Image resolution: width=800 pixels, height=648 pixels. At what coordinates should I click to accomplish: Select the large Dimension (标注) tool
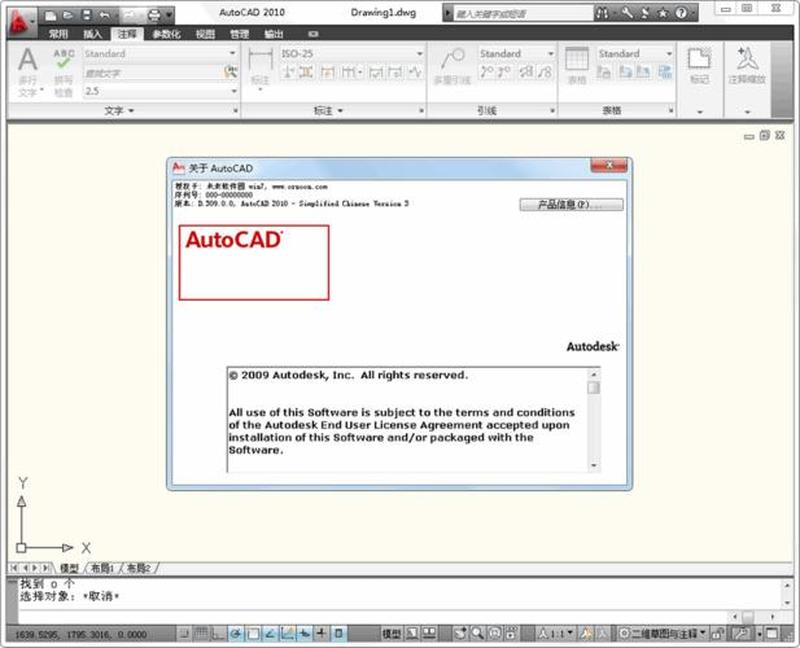point(260,68)
